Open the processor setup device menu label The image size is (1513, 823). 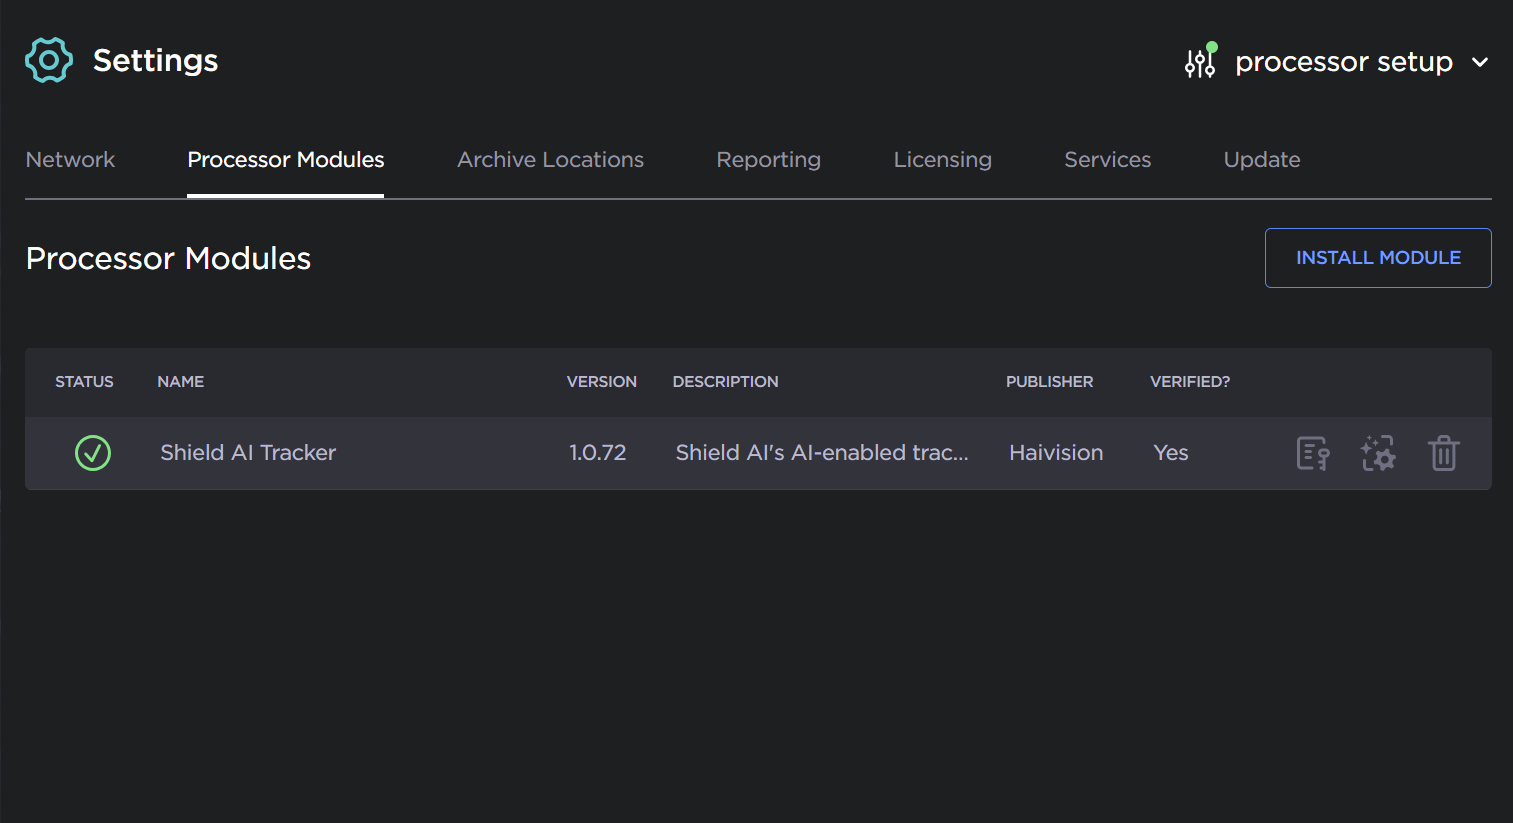pos(1343,62)
